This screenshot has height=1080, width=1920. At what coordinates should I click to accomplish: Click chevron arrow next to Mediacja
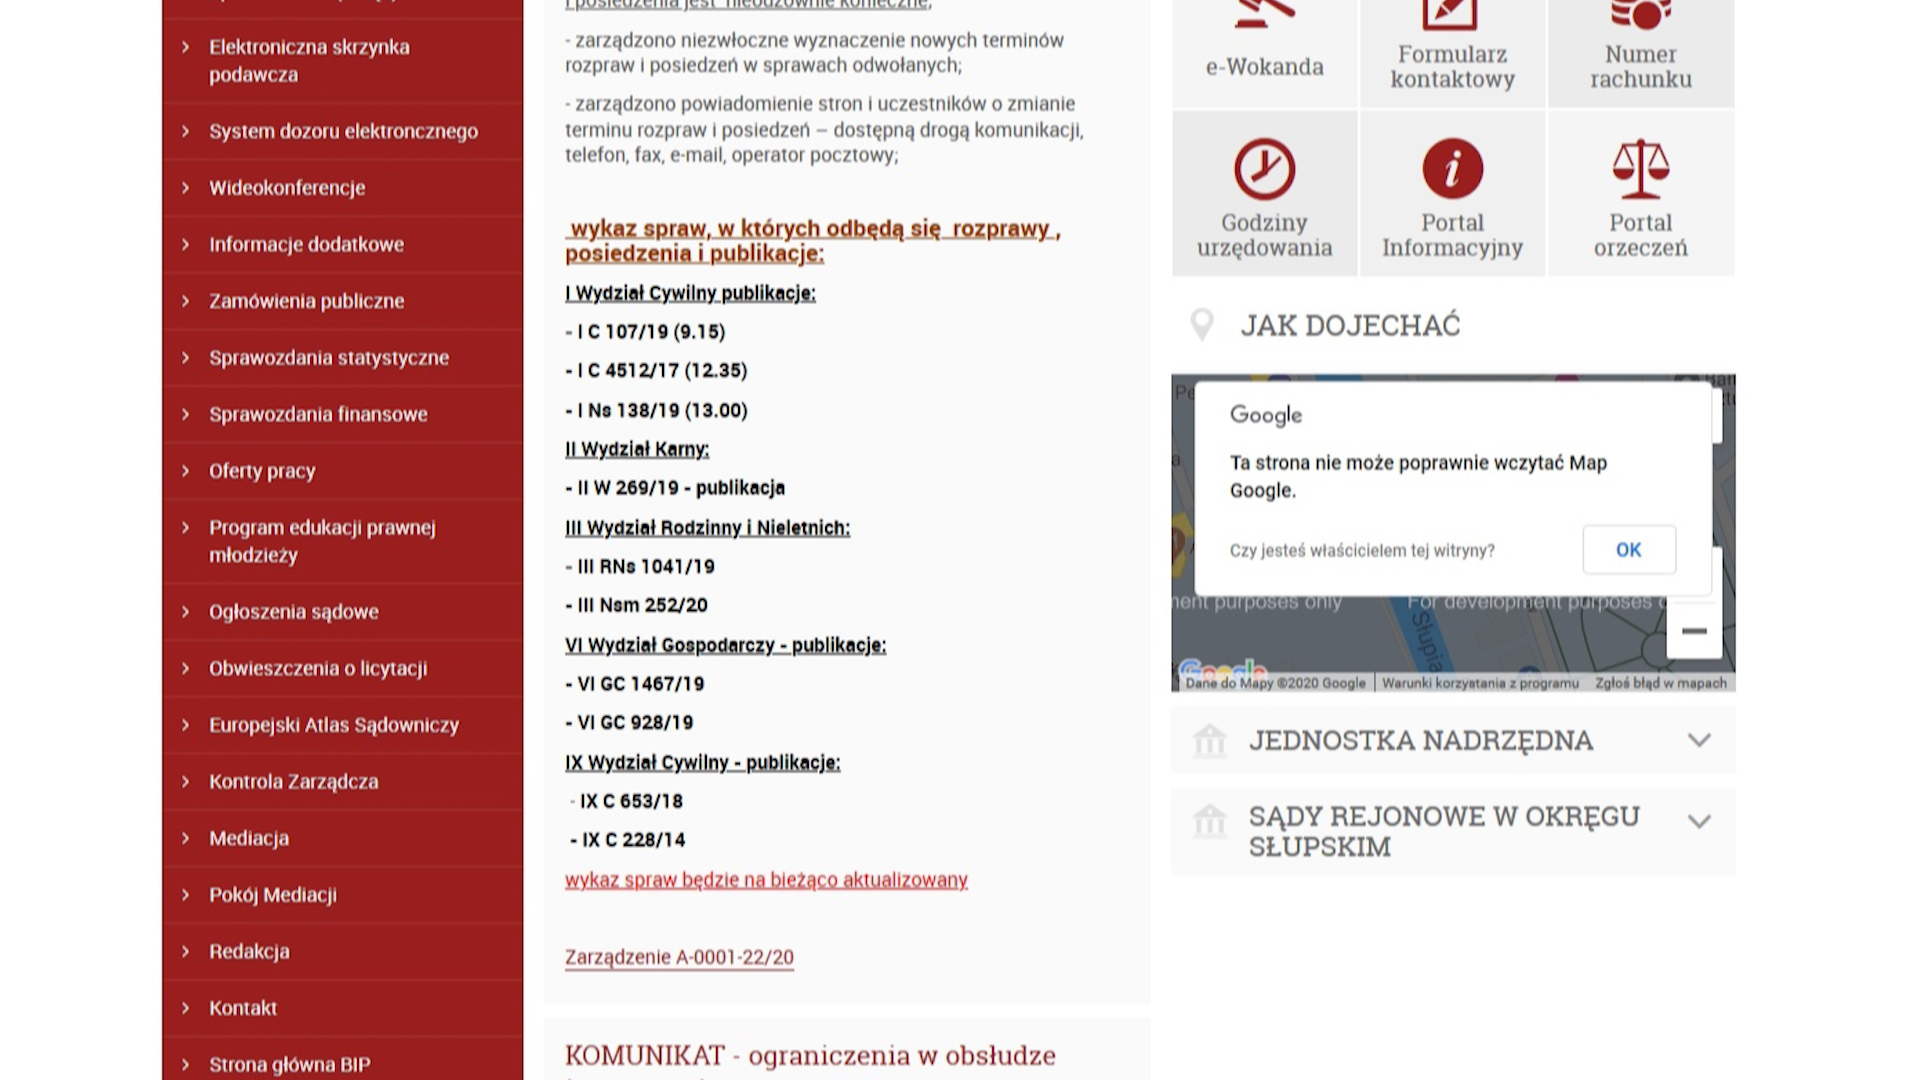point(186,838)
